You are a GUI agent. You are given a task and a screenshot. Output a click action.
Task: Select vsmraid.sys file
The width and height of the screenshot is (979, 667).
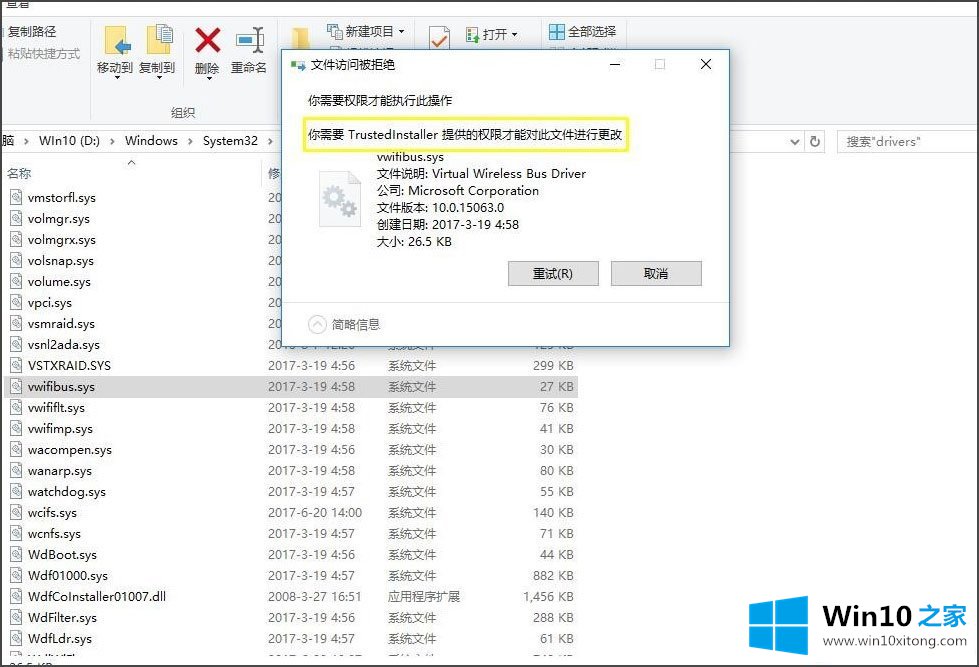coord(61,324)
